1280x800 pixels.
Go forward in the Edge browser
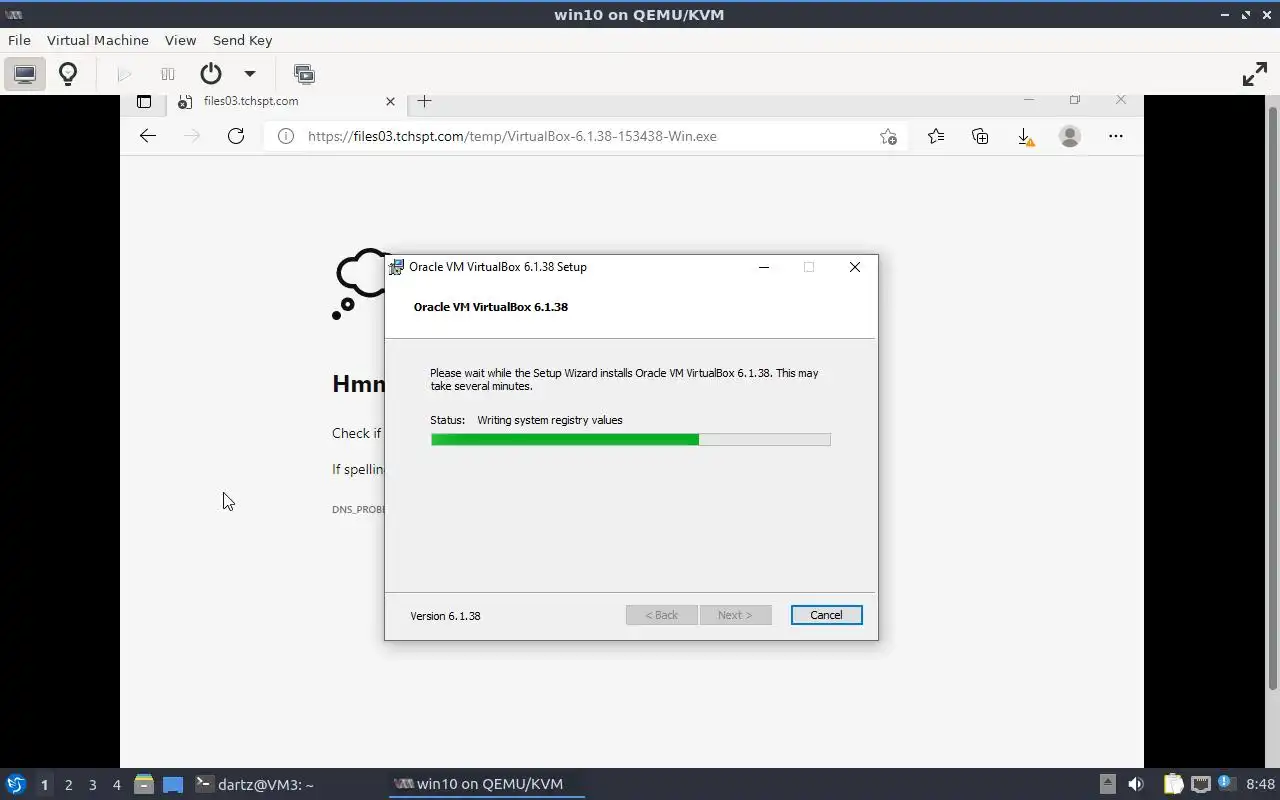(x=192, y=136)
